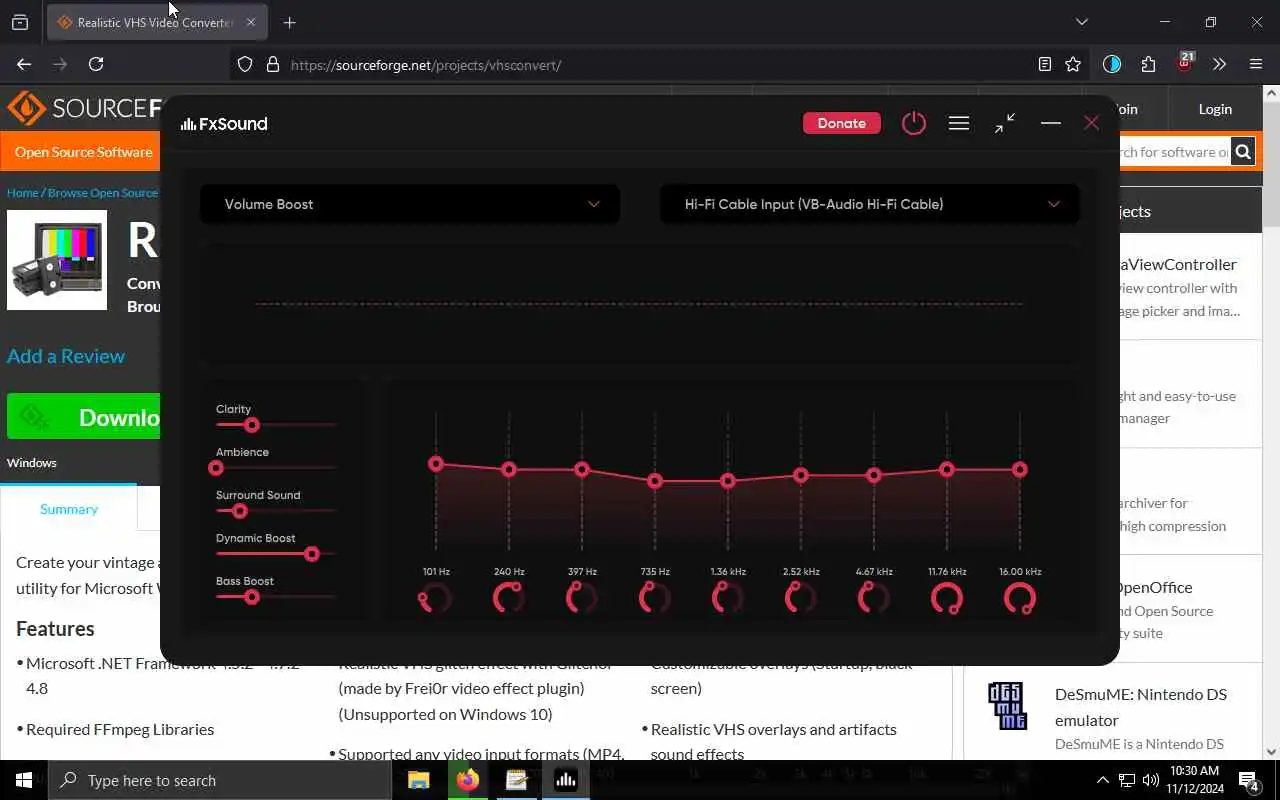The width and height of the screenshot is (1280, 800).
Task: Open the Firefox tab overview button
Action: 20,22
